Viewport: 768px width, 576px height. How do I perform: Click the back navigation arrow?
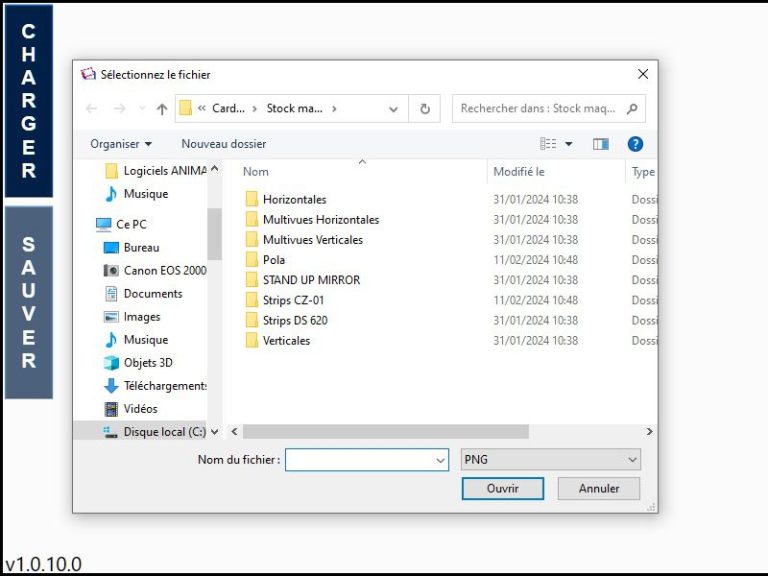point(92,109)
